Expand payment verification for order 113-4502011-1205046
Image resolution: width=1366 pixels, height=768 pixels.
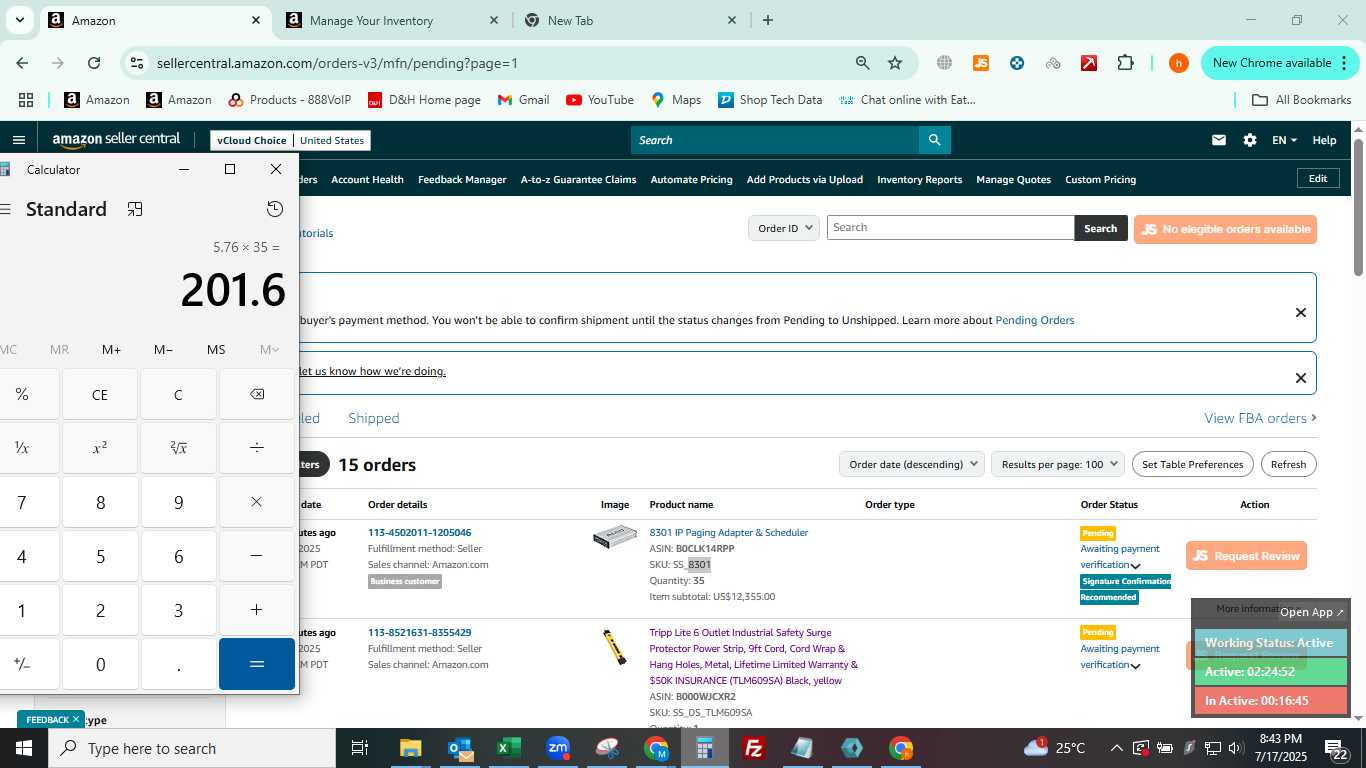[x=1135, y=566]
